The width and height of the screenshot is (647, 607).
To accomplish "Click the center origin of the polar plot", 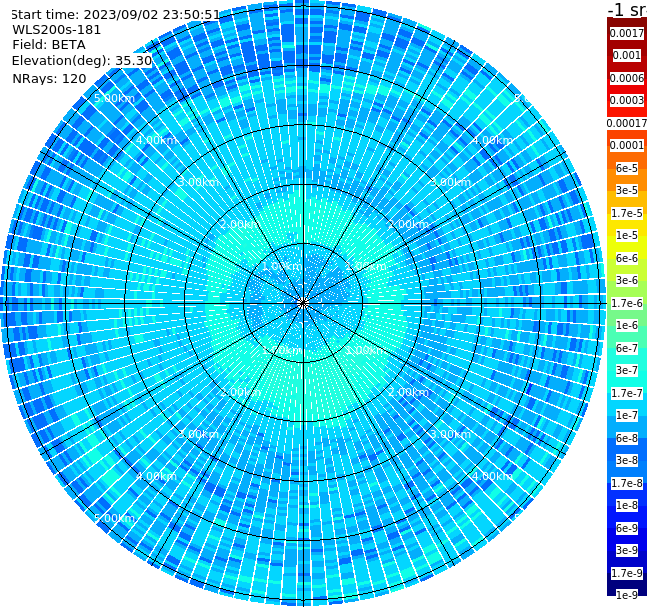I will pos(303,303).
